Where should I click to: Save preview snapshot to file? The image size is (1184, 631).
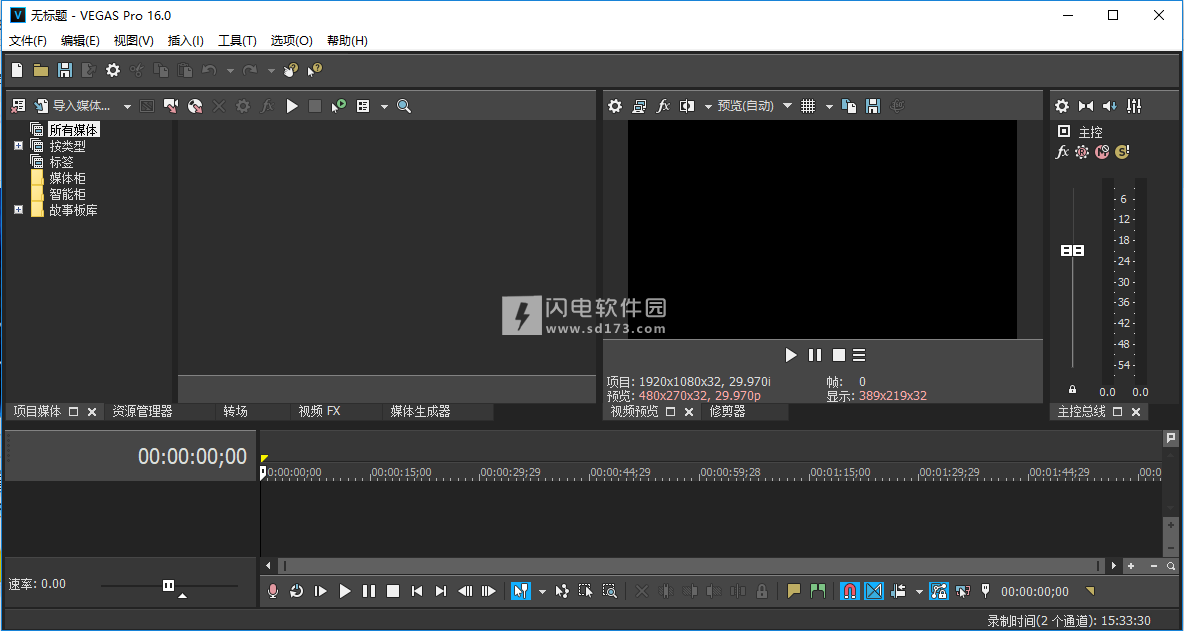pyautogui.click(x=873, y=106)
